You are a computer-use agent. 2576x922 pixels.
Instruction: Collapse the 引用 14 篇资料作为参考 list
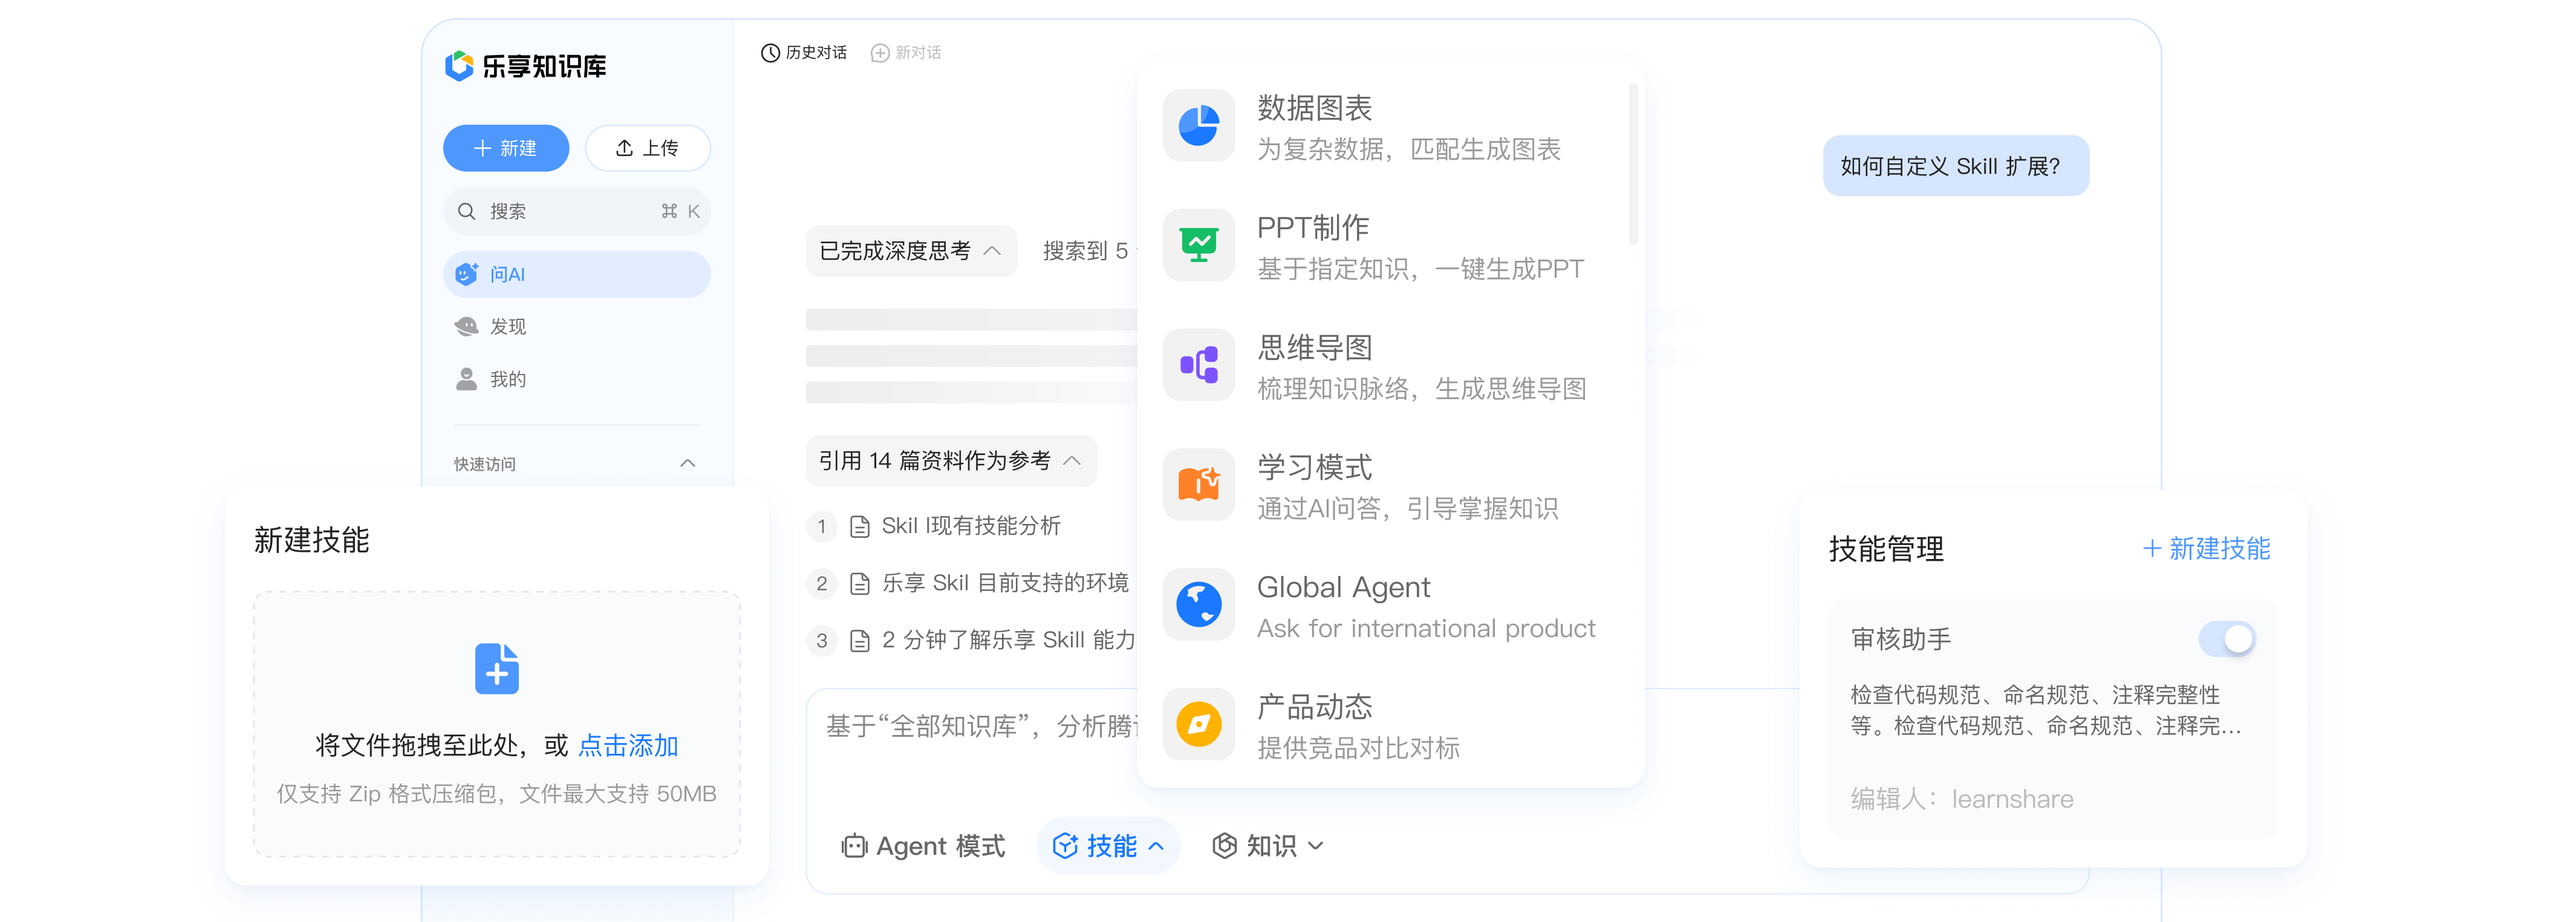coord(950,461)
